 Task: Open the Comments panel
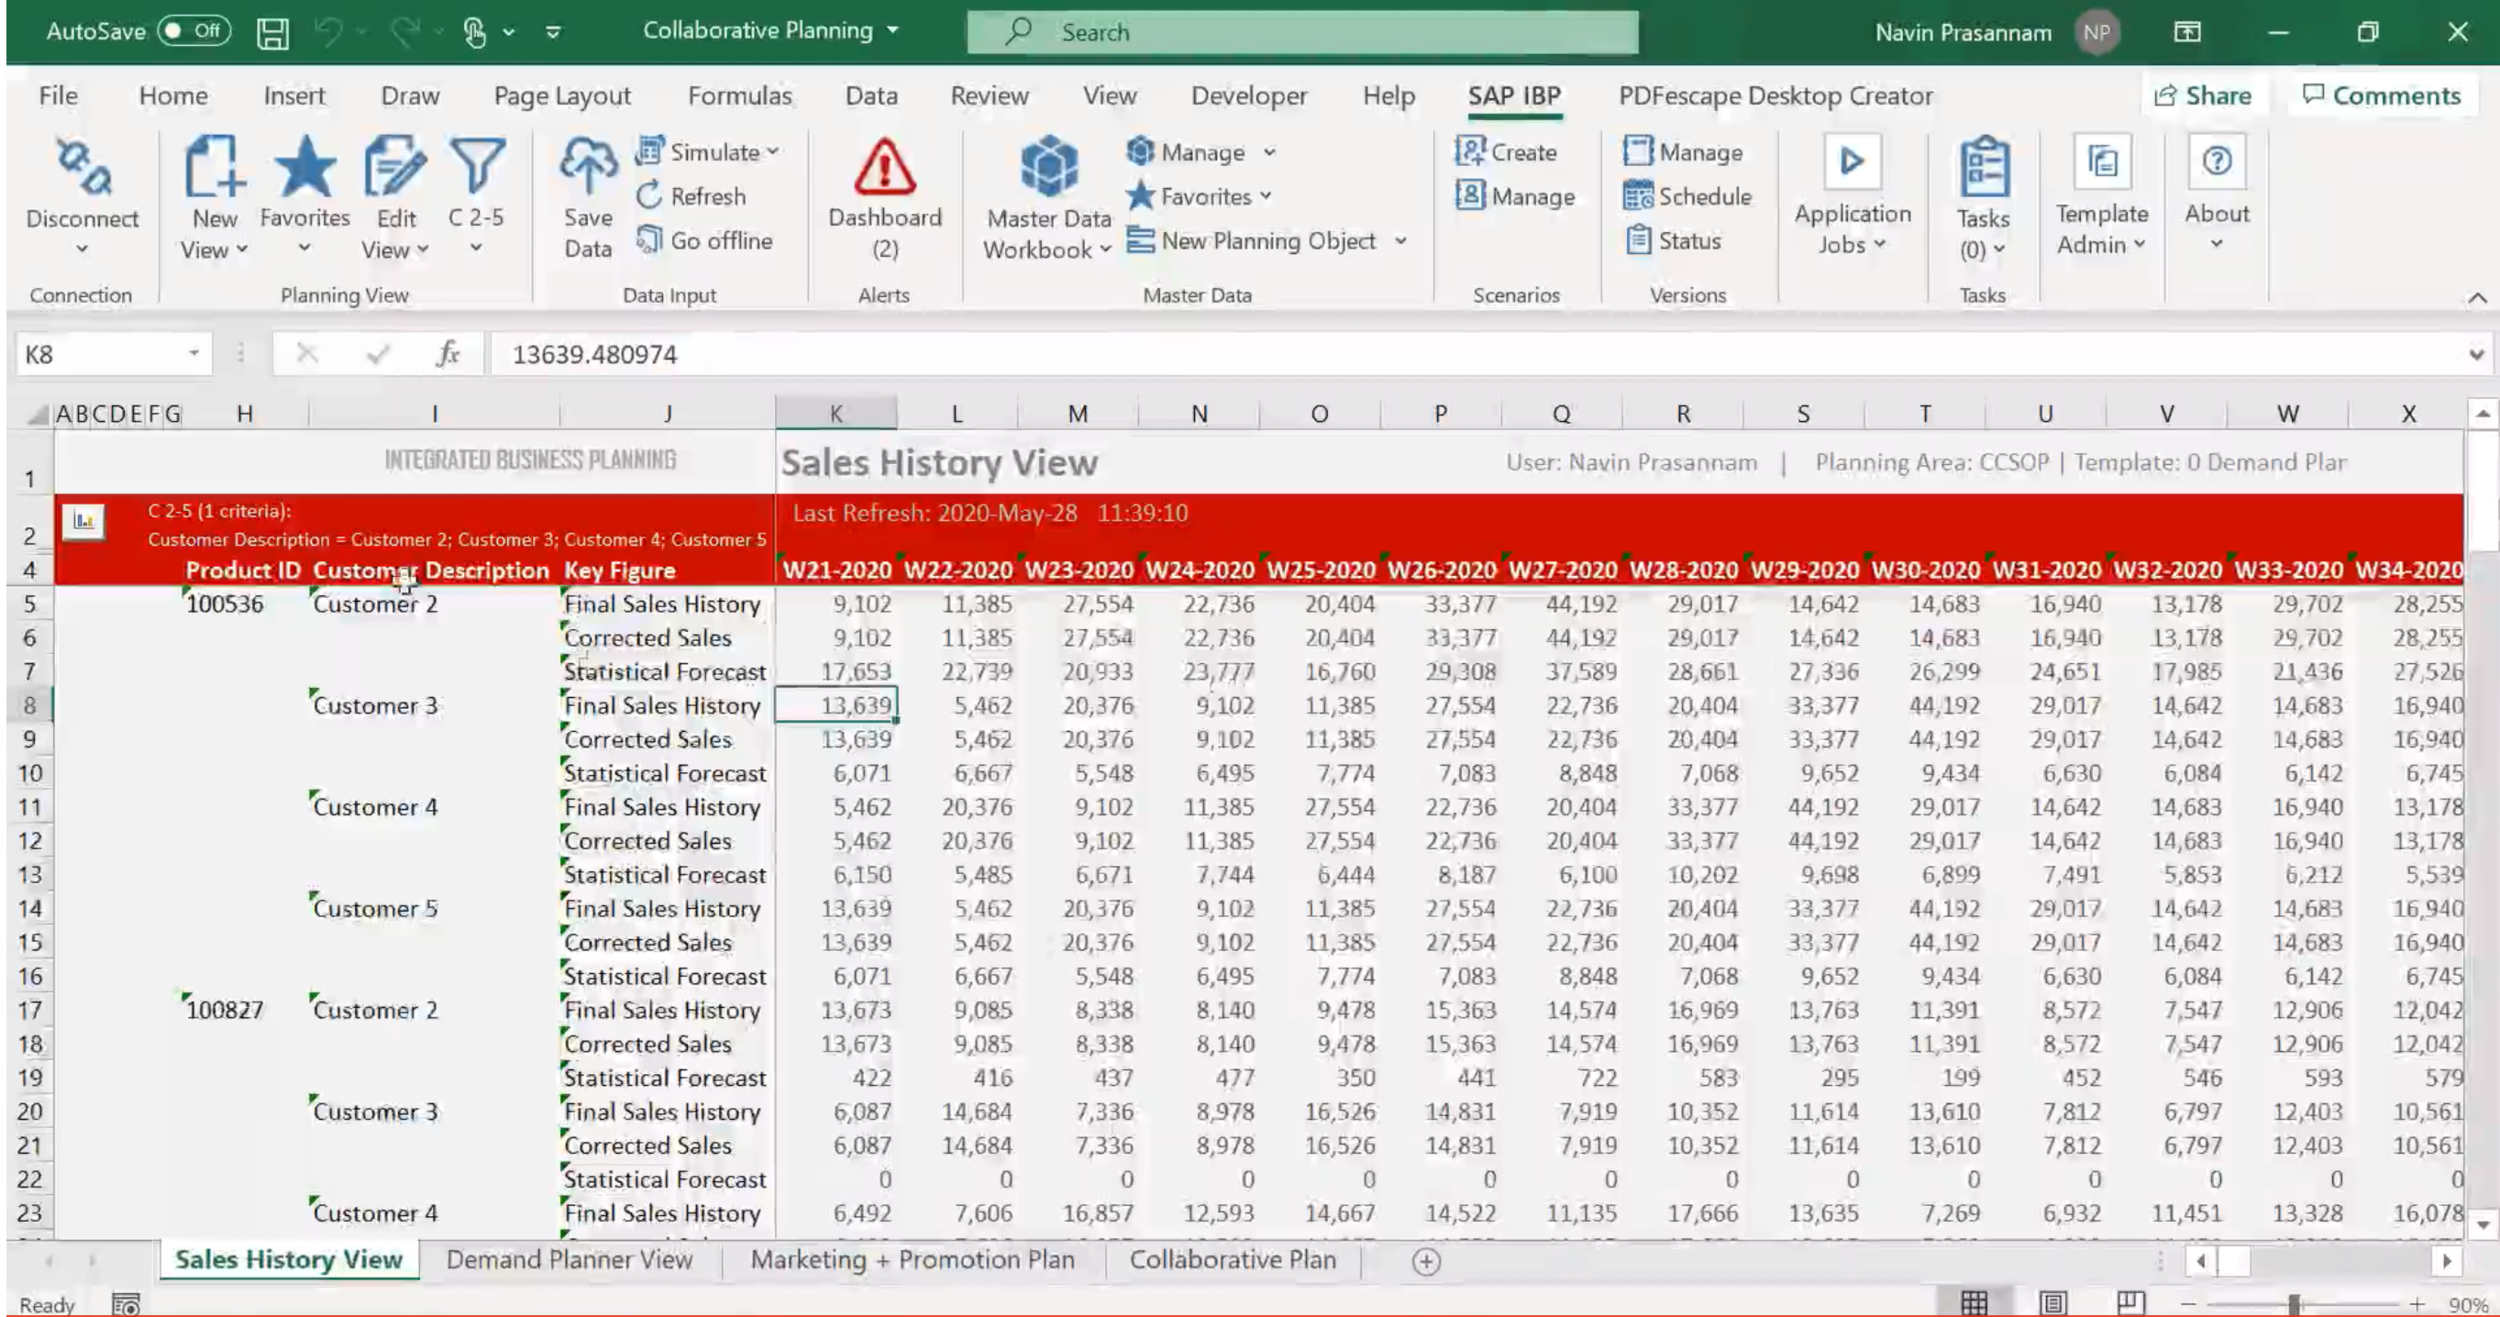click(2382, 95)
